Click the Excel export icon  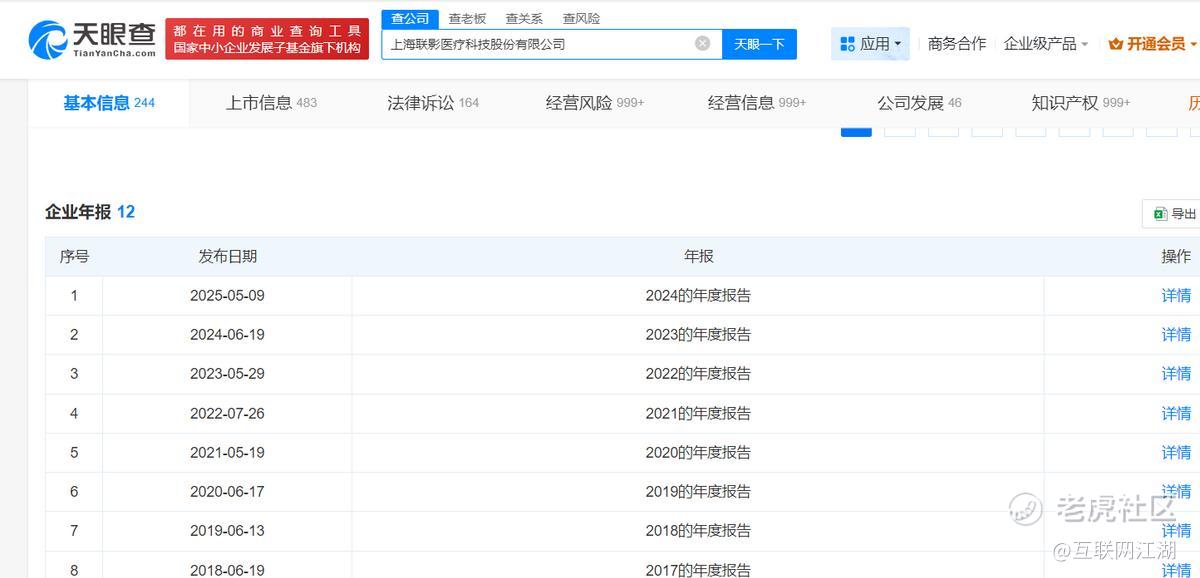click(1160, 214)
